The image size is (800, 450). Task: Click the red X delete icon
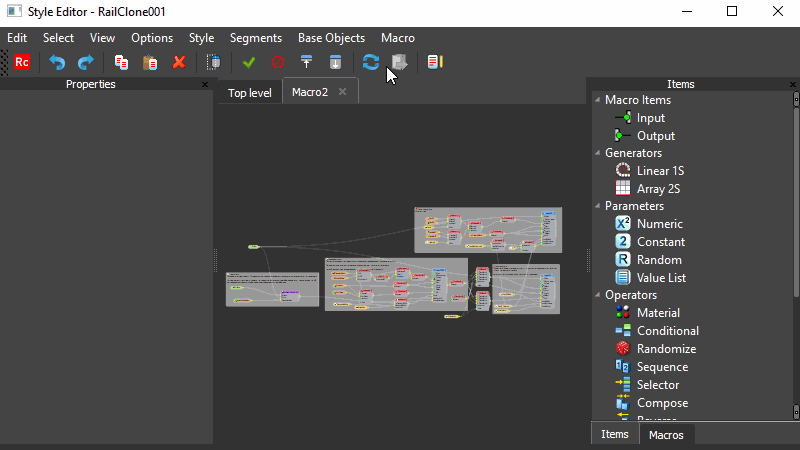179,62
